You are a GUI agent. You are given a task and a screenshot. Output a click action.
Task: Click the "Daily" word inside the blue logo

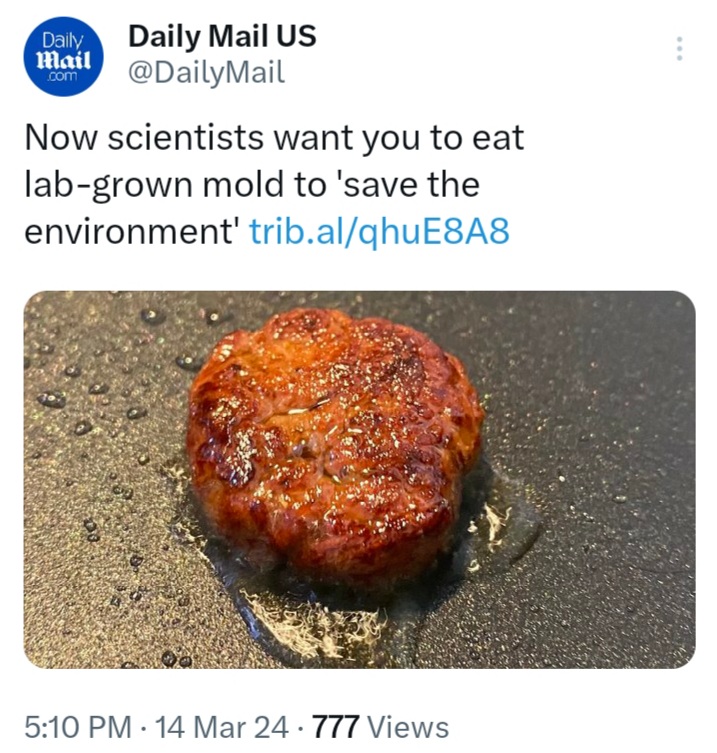63,40
